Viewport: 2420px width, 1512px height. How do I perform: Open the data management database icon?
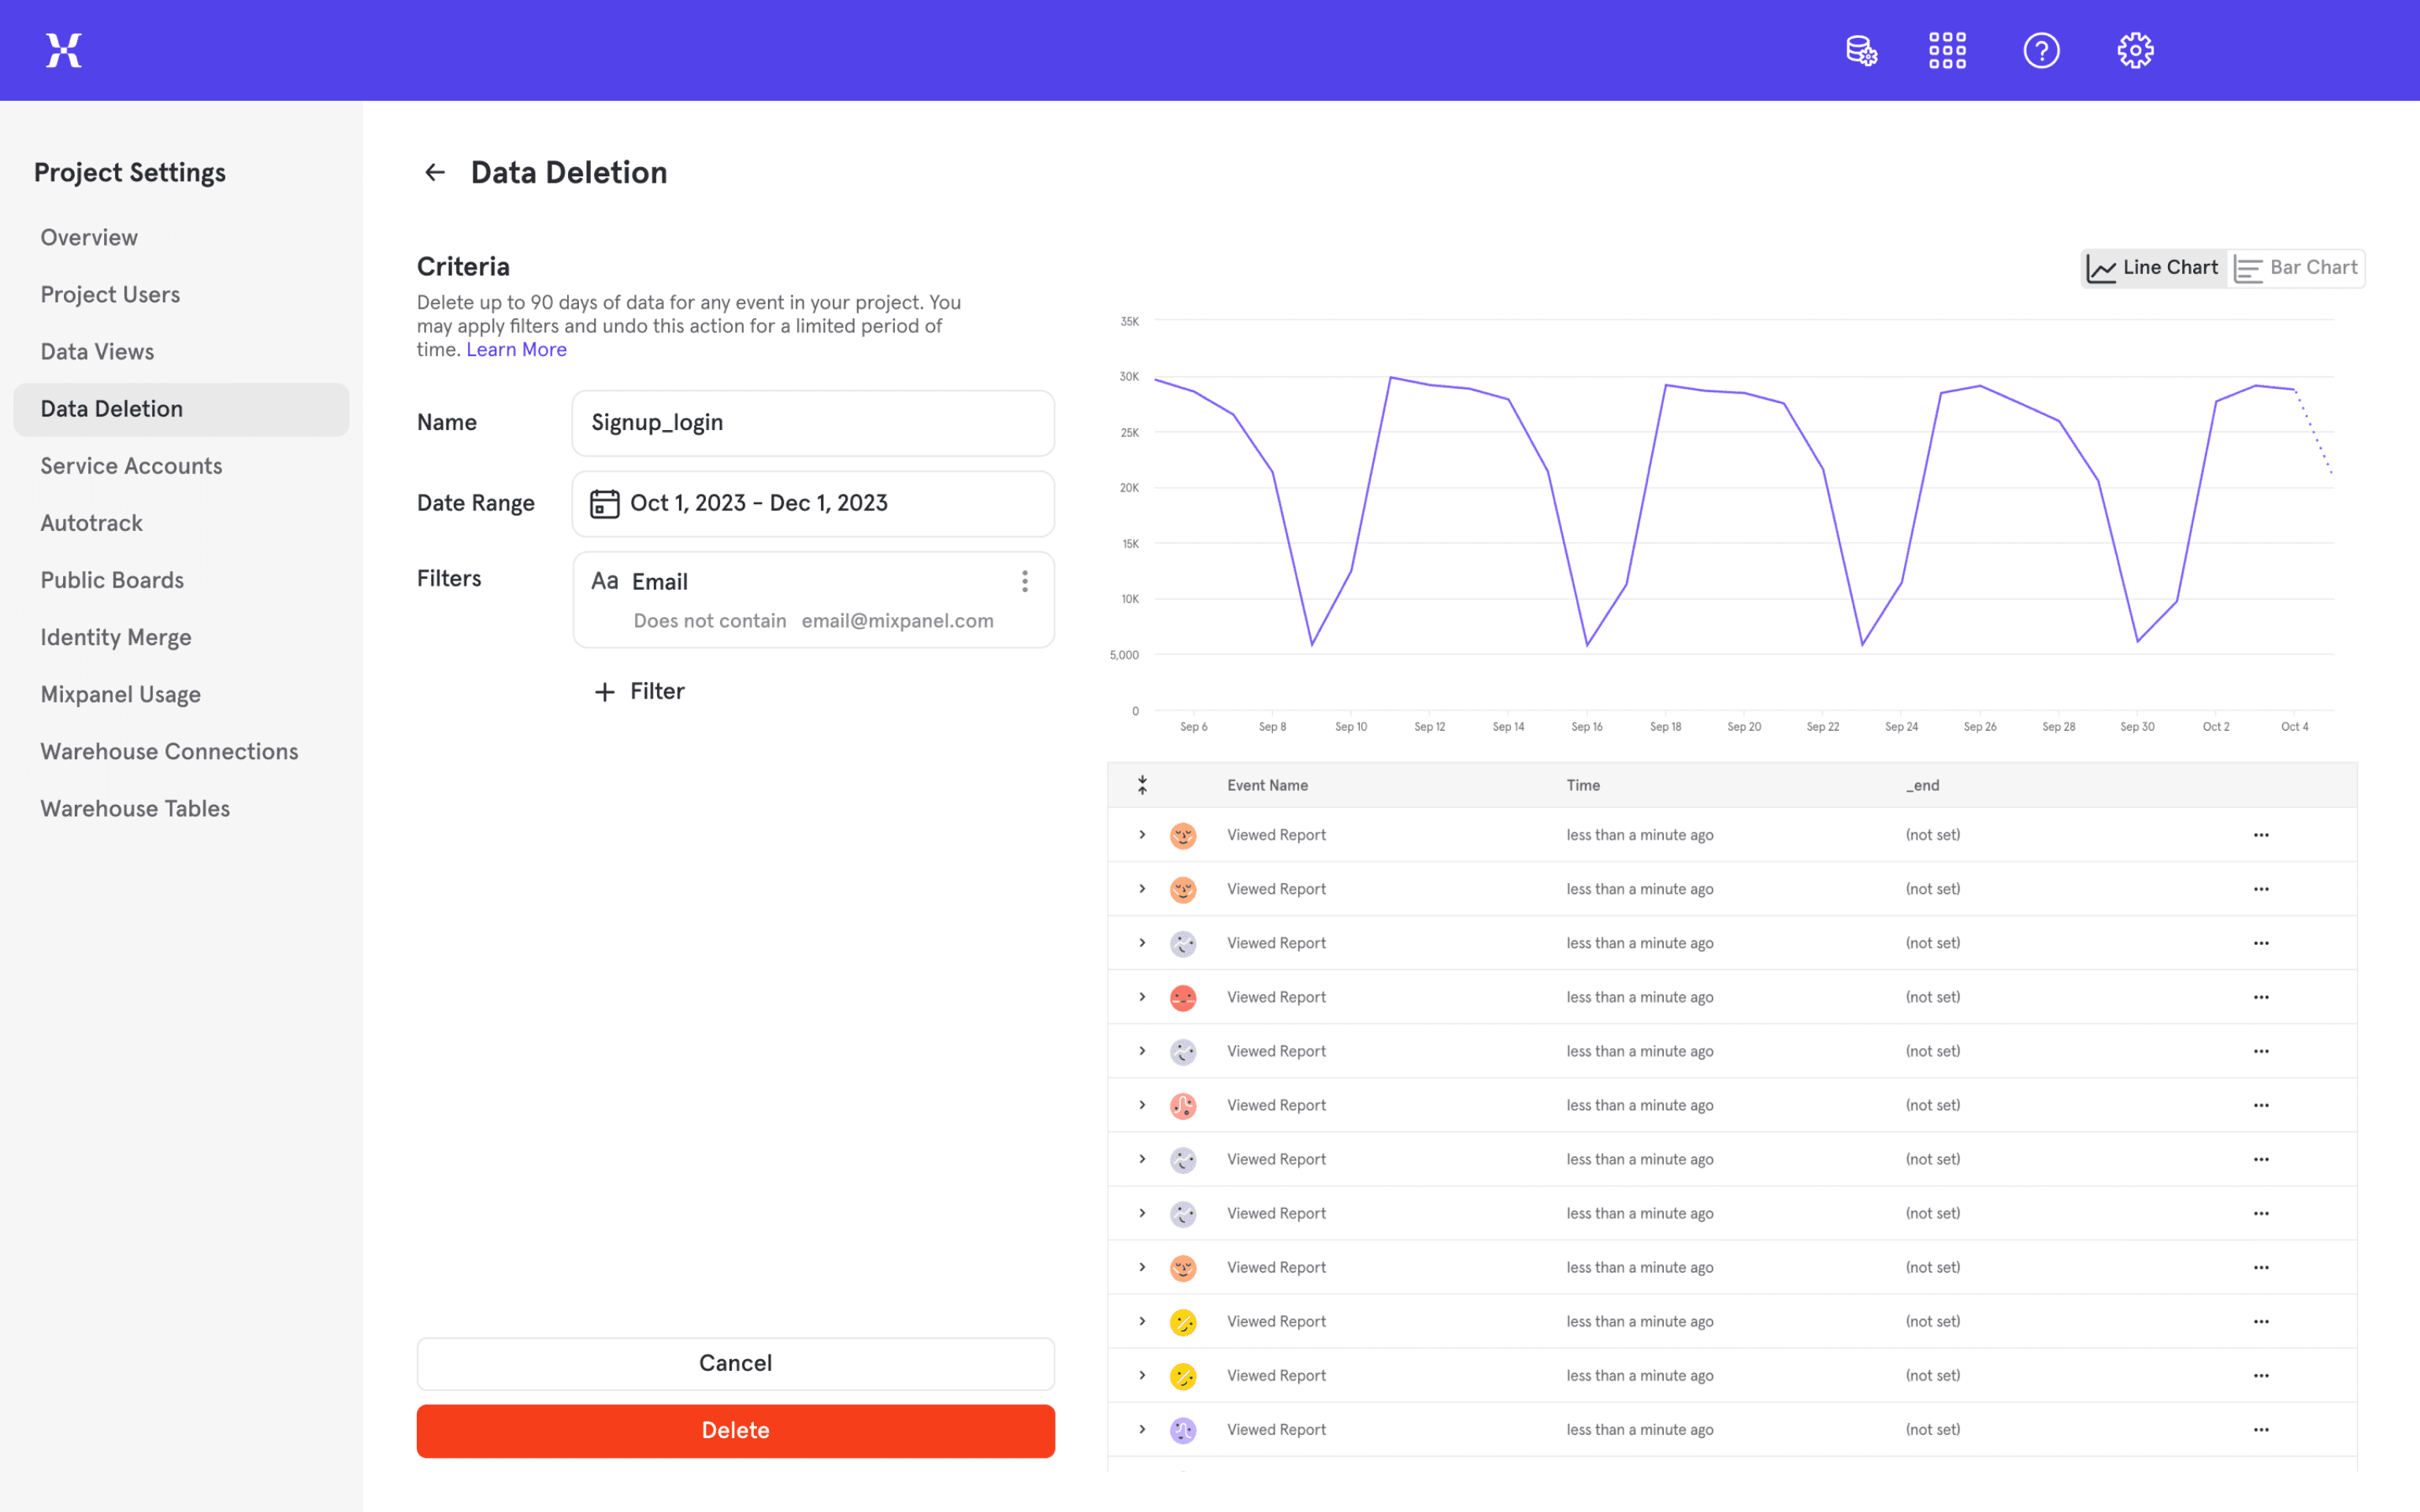1861,50
